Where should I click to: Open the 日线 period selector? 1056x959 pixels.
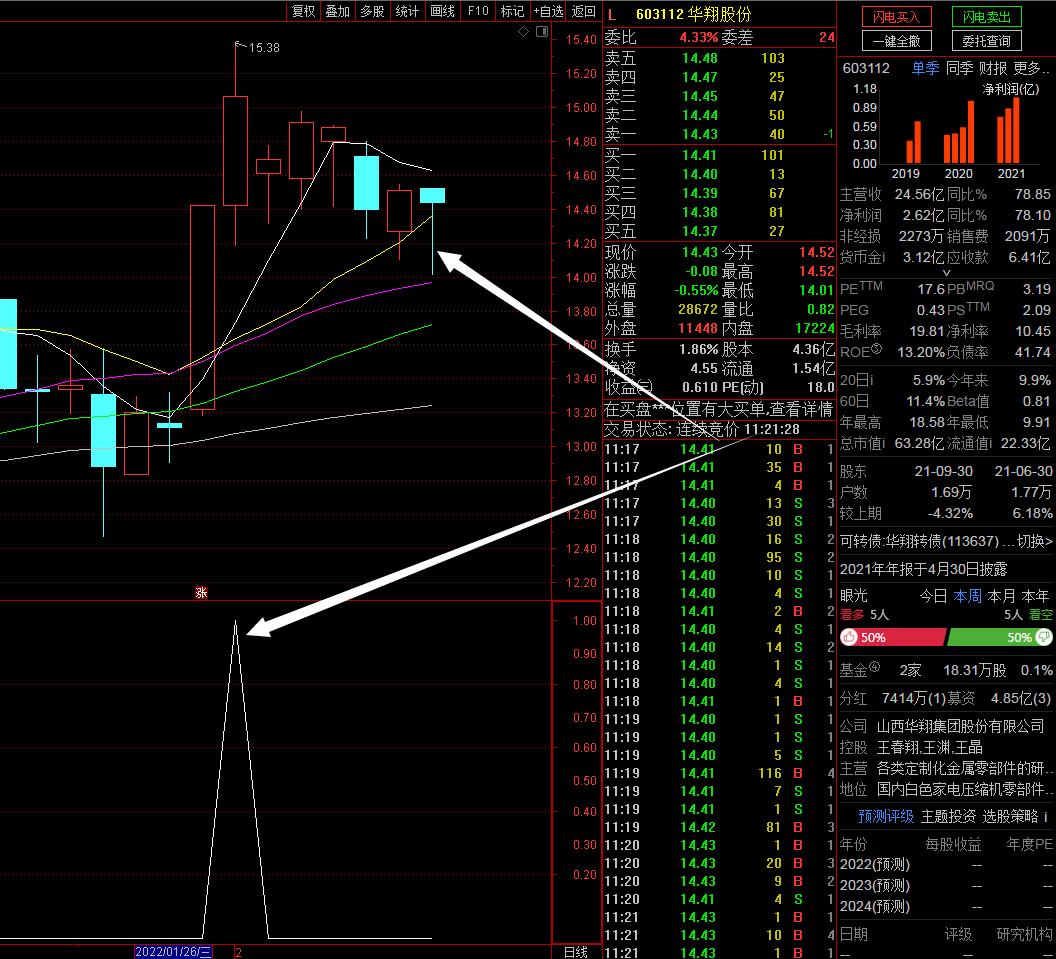coord(576,952)
